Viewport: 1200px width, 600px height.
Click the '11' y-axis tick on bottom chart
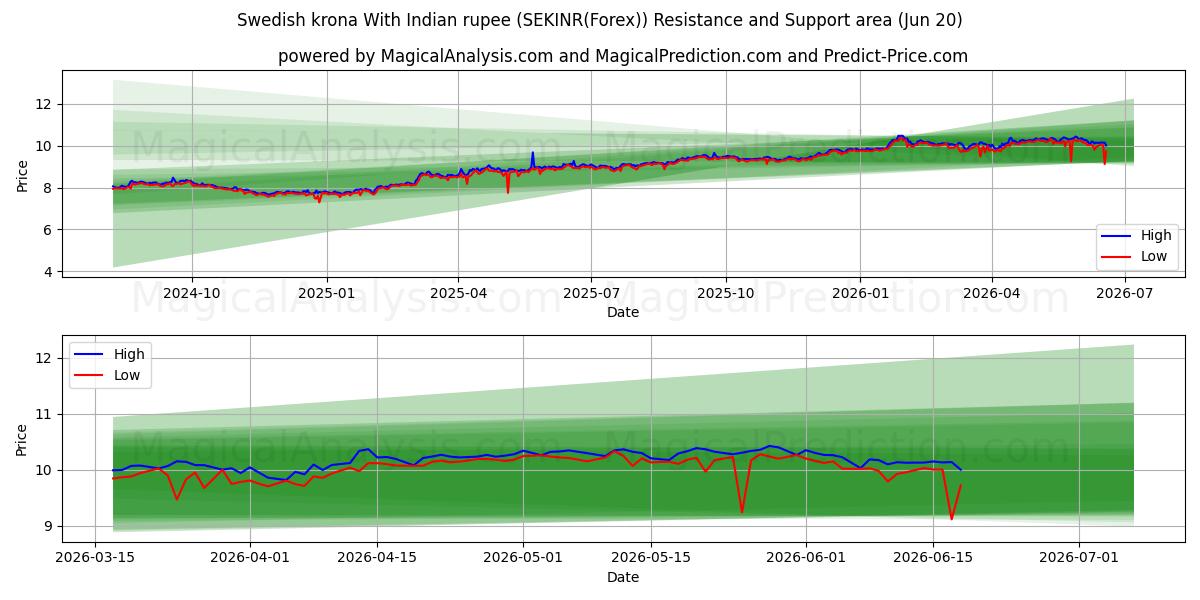[x=45, y=414]
